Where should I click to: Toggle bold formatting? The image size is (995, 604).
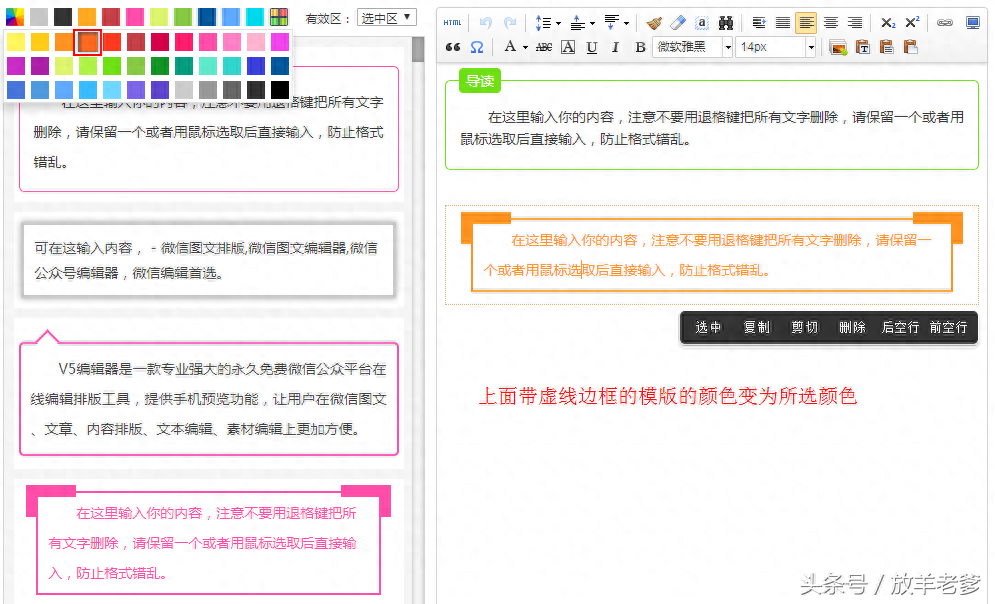point(640,47)
